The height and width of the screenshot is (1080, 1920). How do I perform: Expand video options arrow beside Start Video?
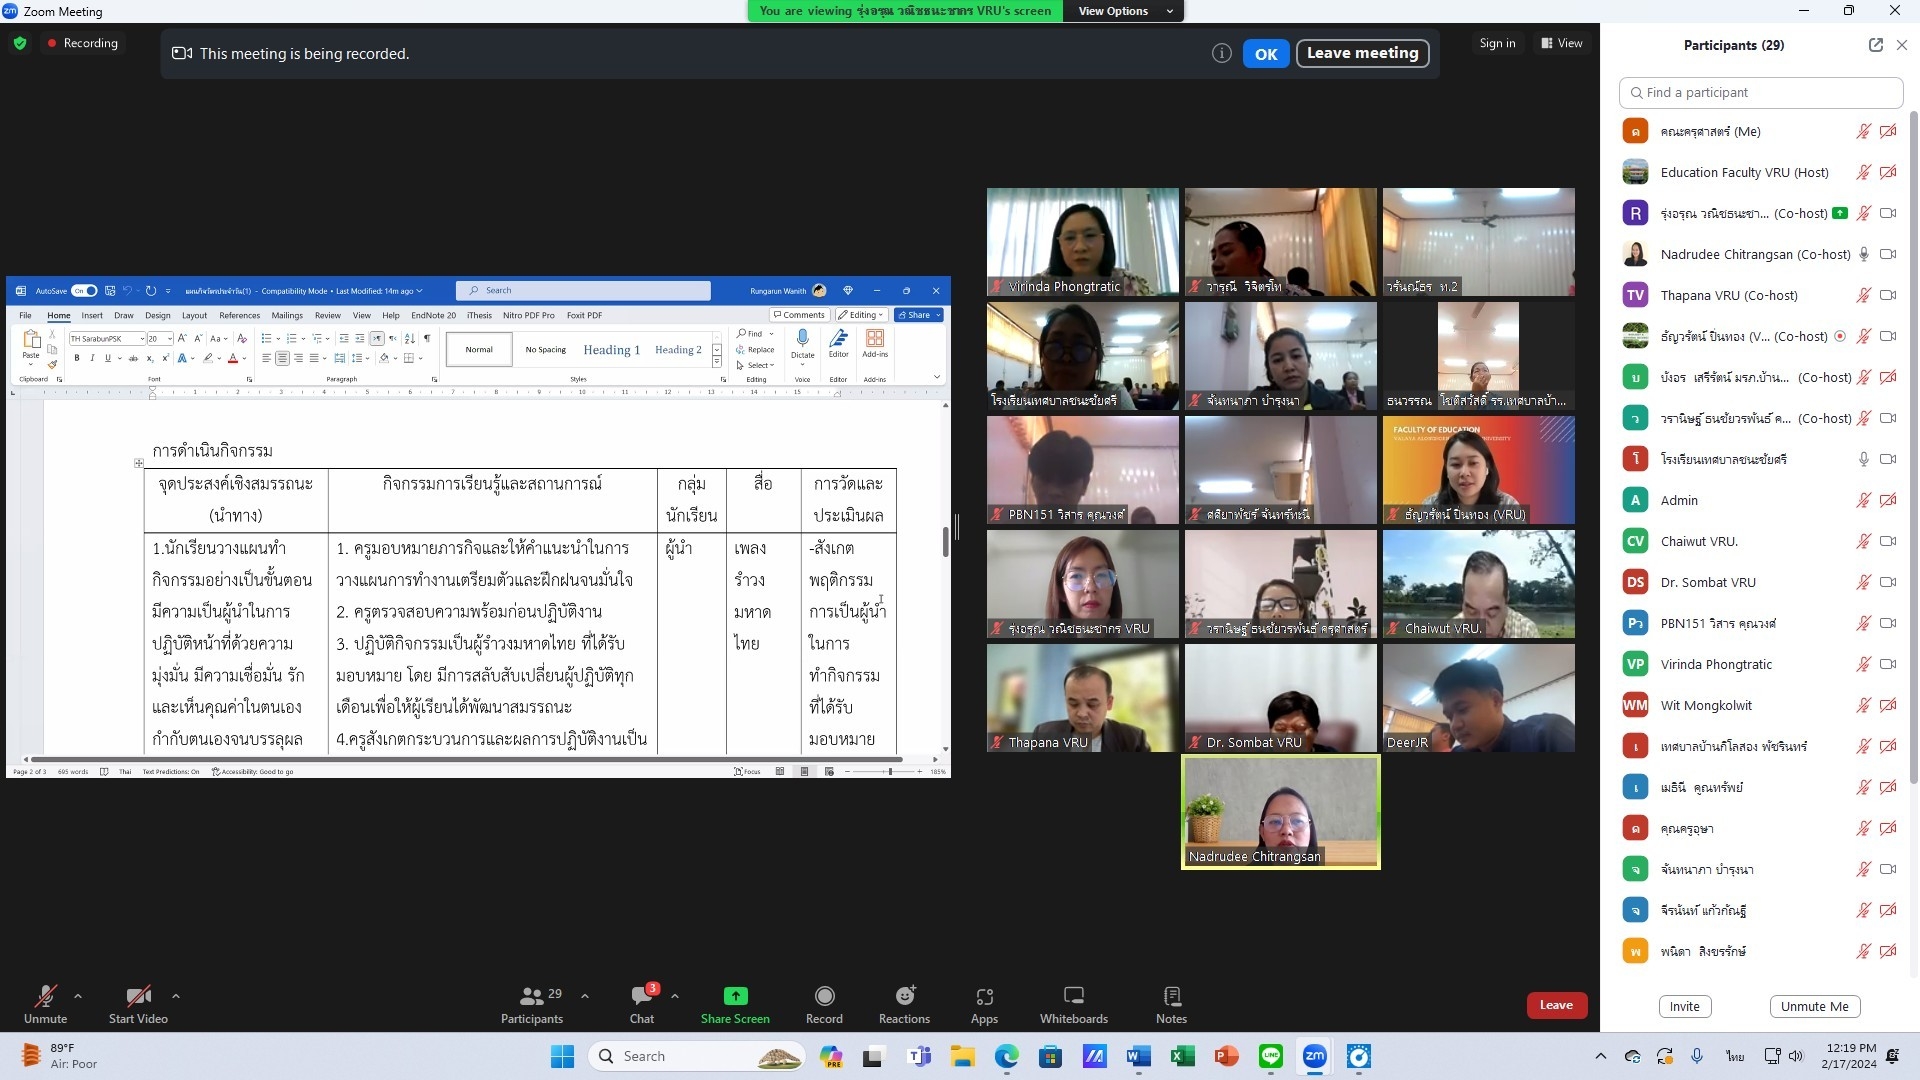point(176,996)
